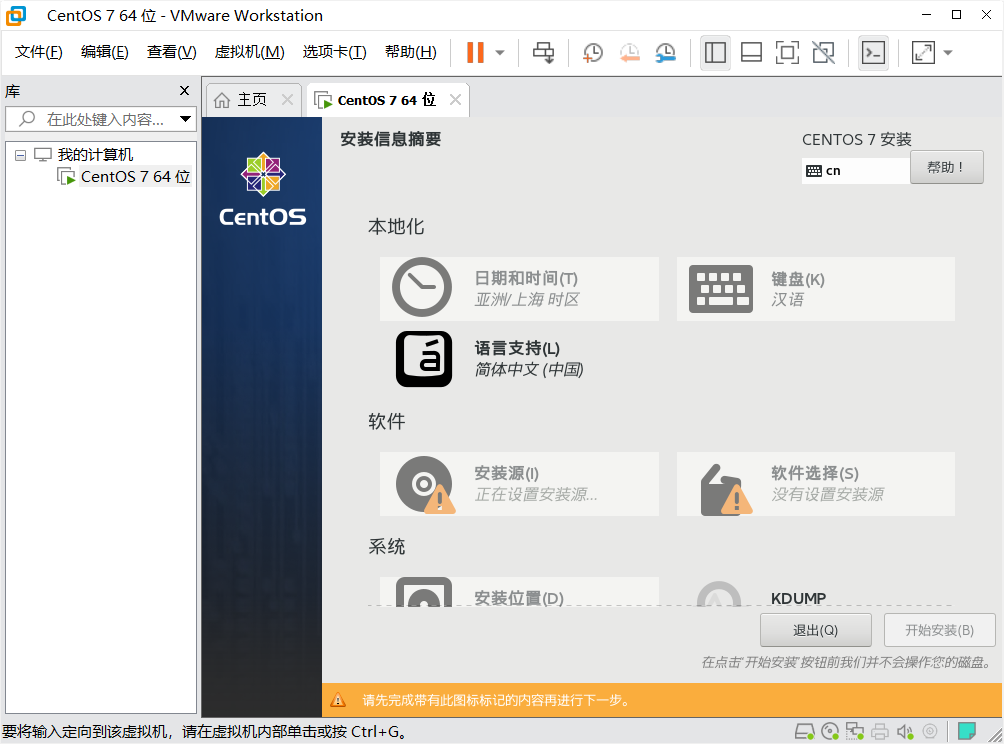Click the clock icon for date and time
The width and height of the screenshot is (1004, 744).
422,287
